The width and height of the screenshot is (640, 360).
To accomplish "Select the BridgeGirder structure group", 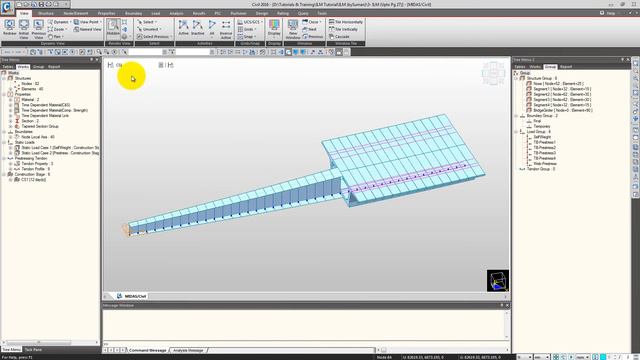I will [x=562, y=110].
